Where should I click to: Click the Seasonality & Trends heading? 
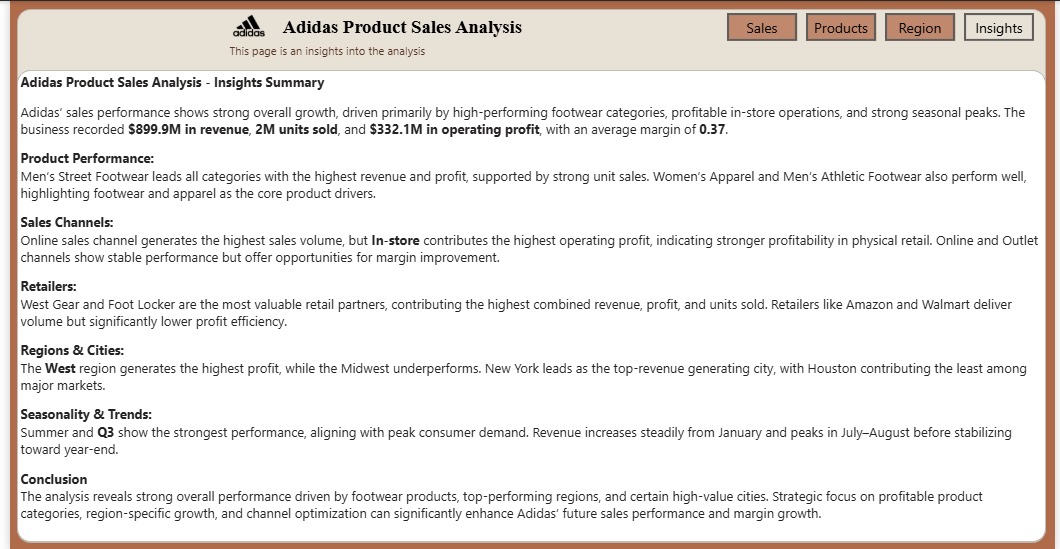coord(86,414)
